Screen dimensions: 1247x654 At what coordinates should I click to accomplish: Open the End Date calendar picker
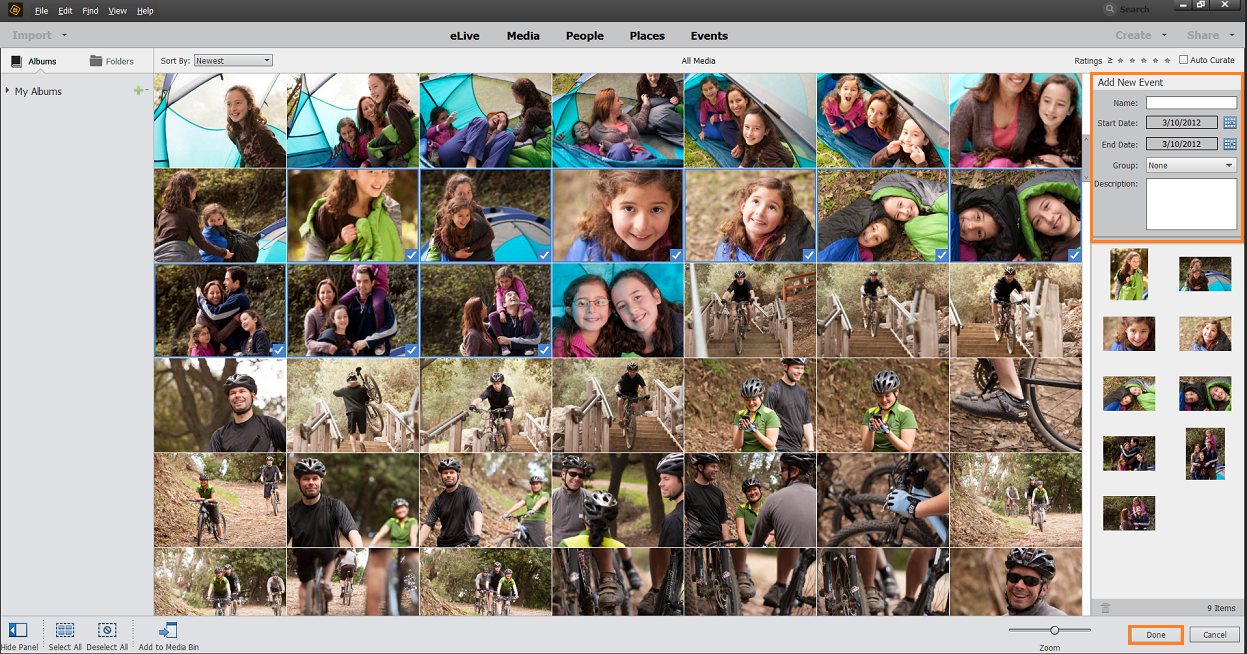[x=1230, y=145]
